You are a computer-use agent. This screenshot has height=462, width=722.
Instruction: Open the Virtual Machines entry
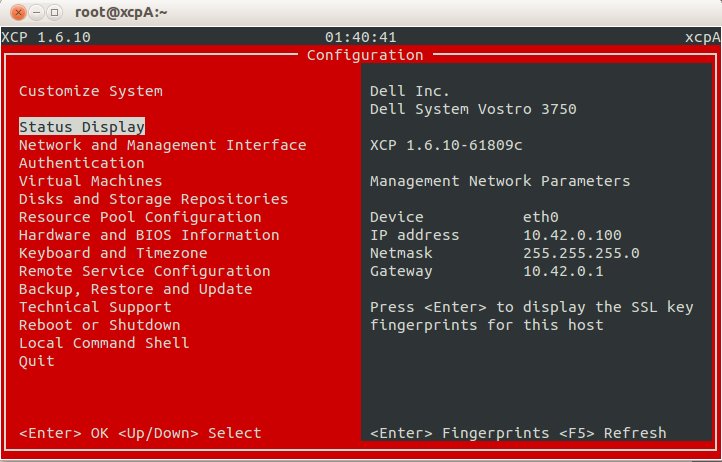tap(90, 181)
